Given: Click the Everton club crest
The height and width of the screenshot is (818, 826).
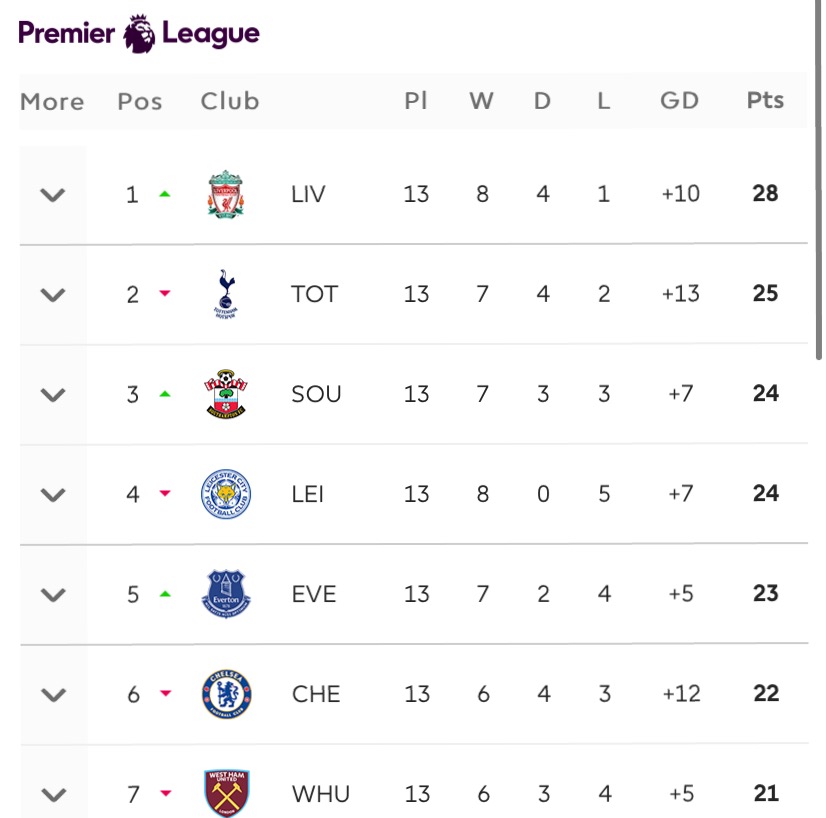Looking at the screenshot, I should (x=226, y=594).
